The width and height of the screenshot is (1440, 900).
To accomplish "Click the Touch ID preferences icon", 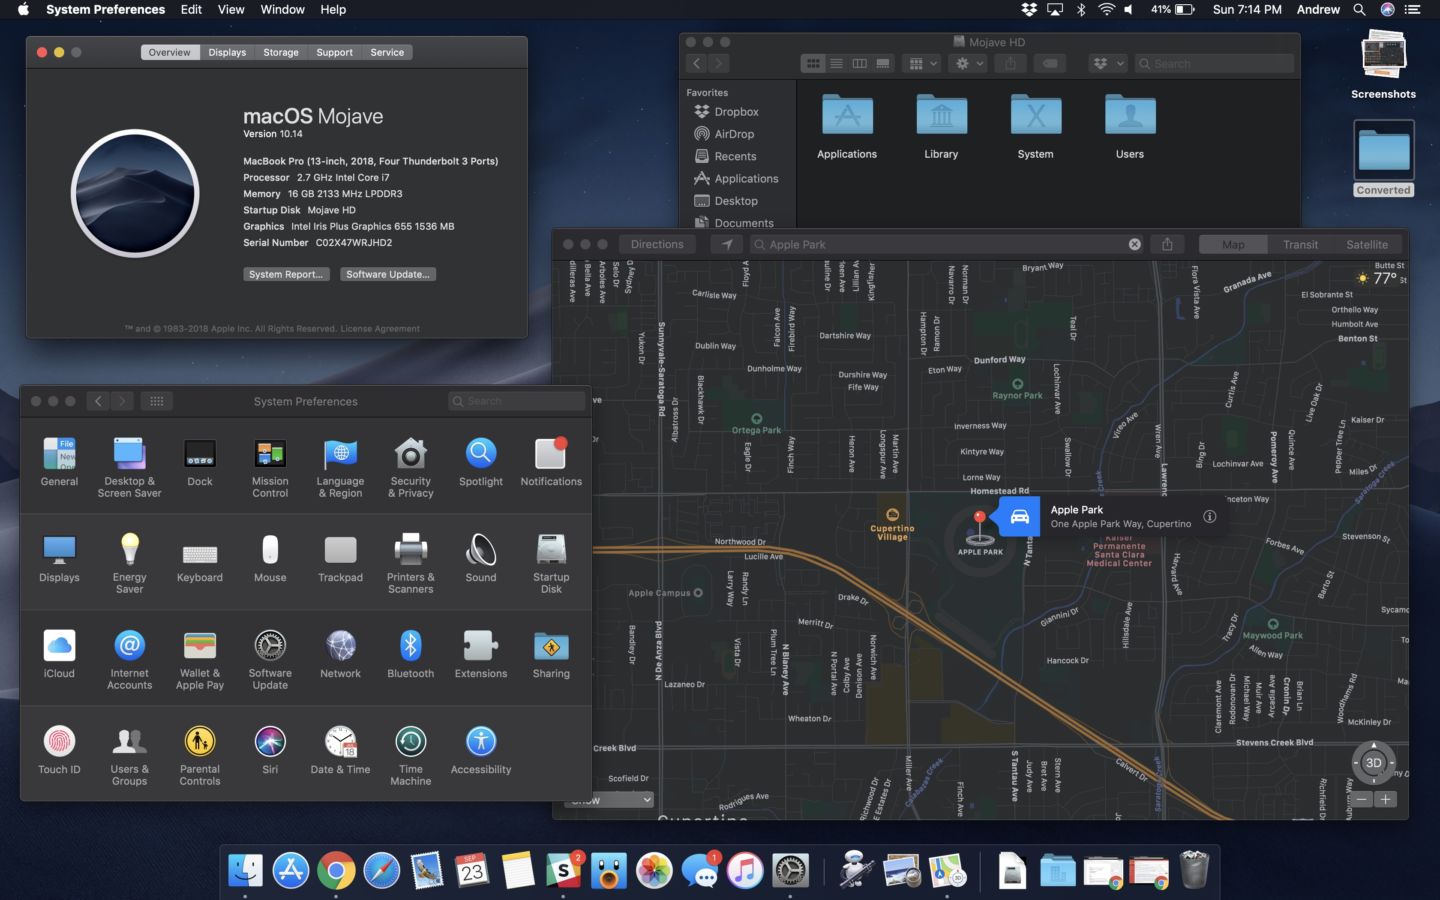I will click(59, 743).
